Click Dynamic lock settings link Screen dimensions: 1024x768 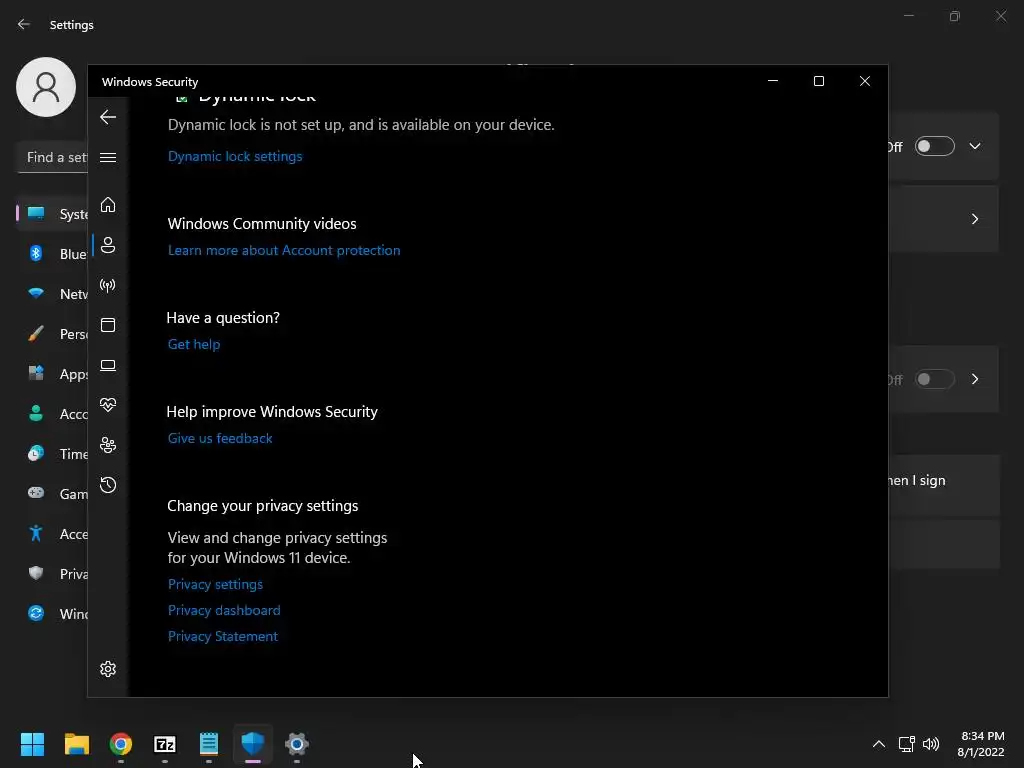tap(235, 157)
